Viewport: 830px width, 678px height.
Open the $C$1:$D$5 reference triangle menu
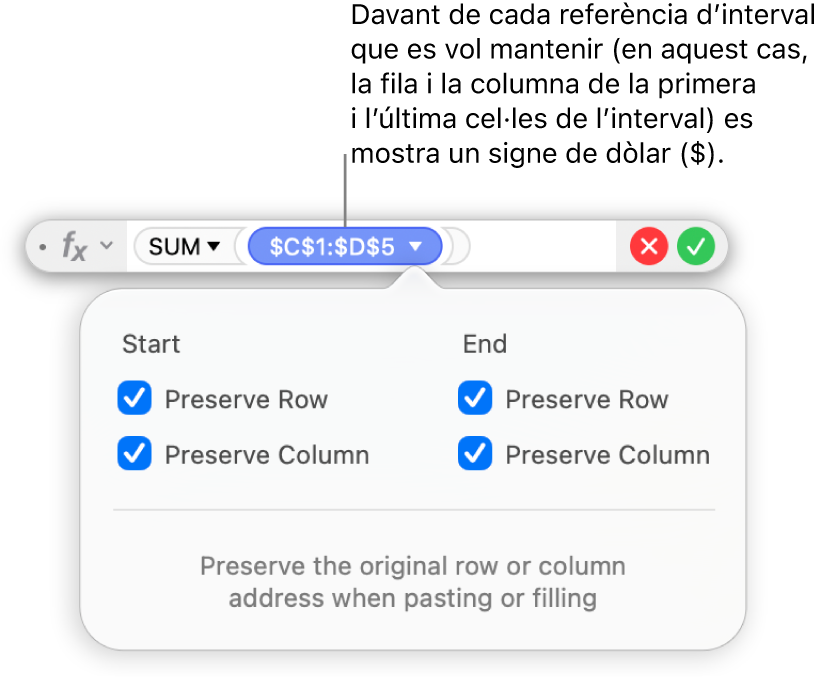pyautogui.click(x=416, y=246)
